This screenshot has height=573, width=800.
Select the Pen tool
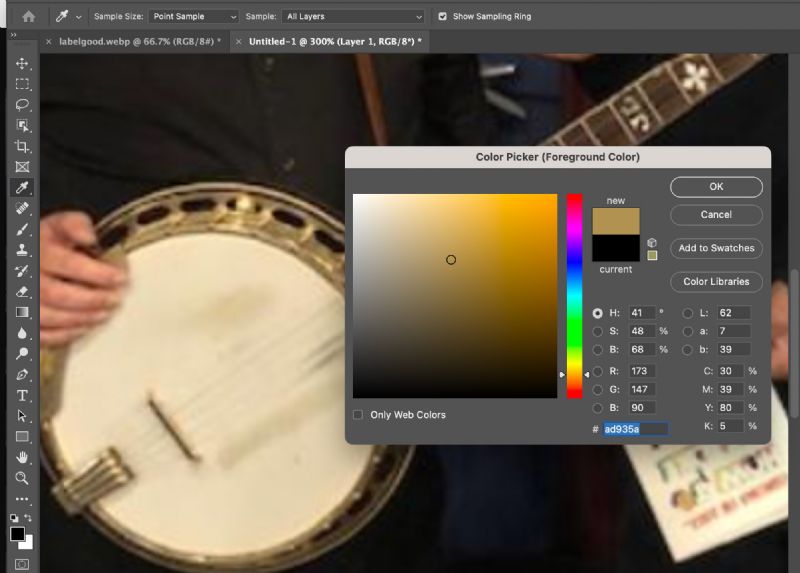(x=22, y=375)
